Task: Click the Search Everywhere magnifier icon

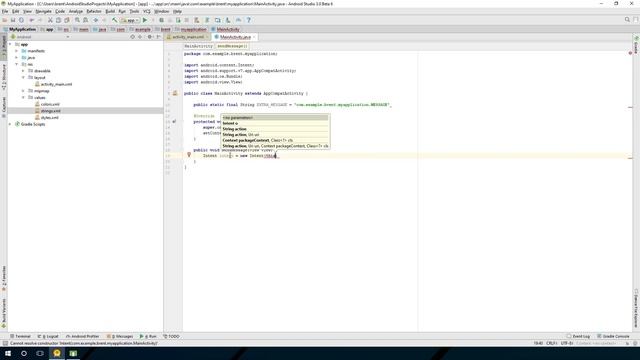Action: 627,20
